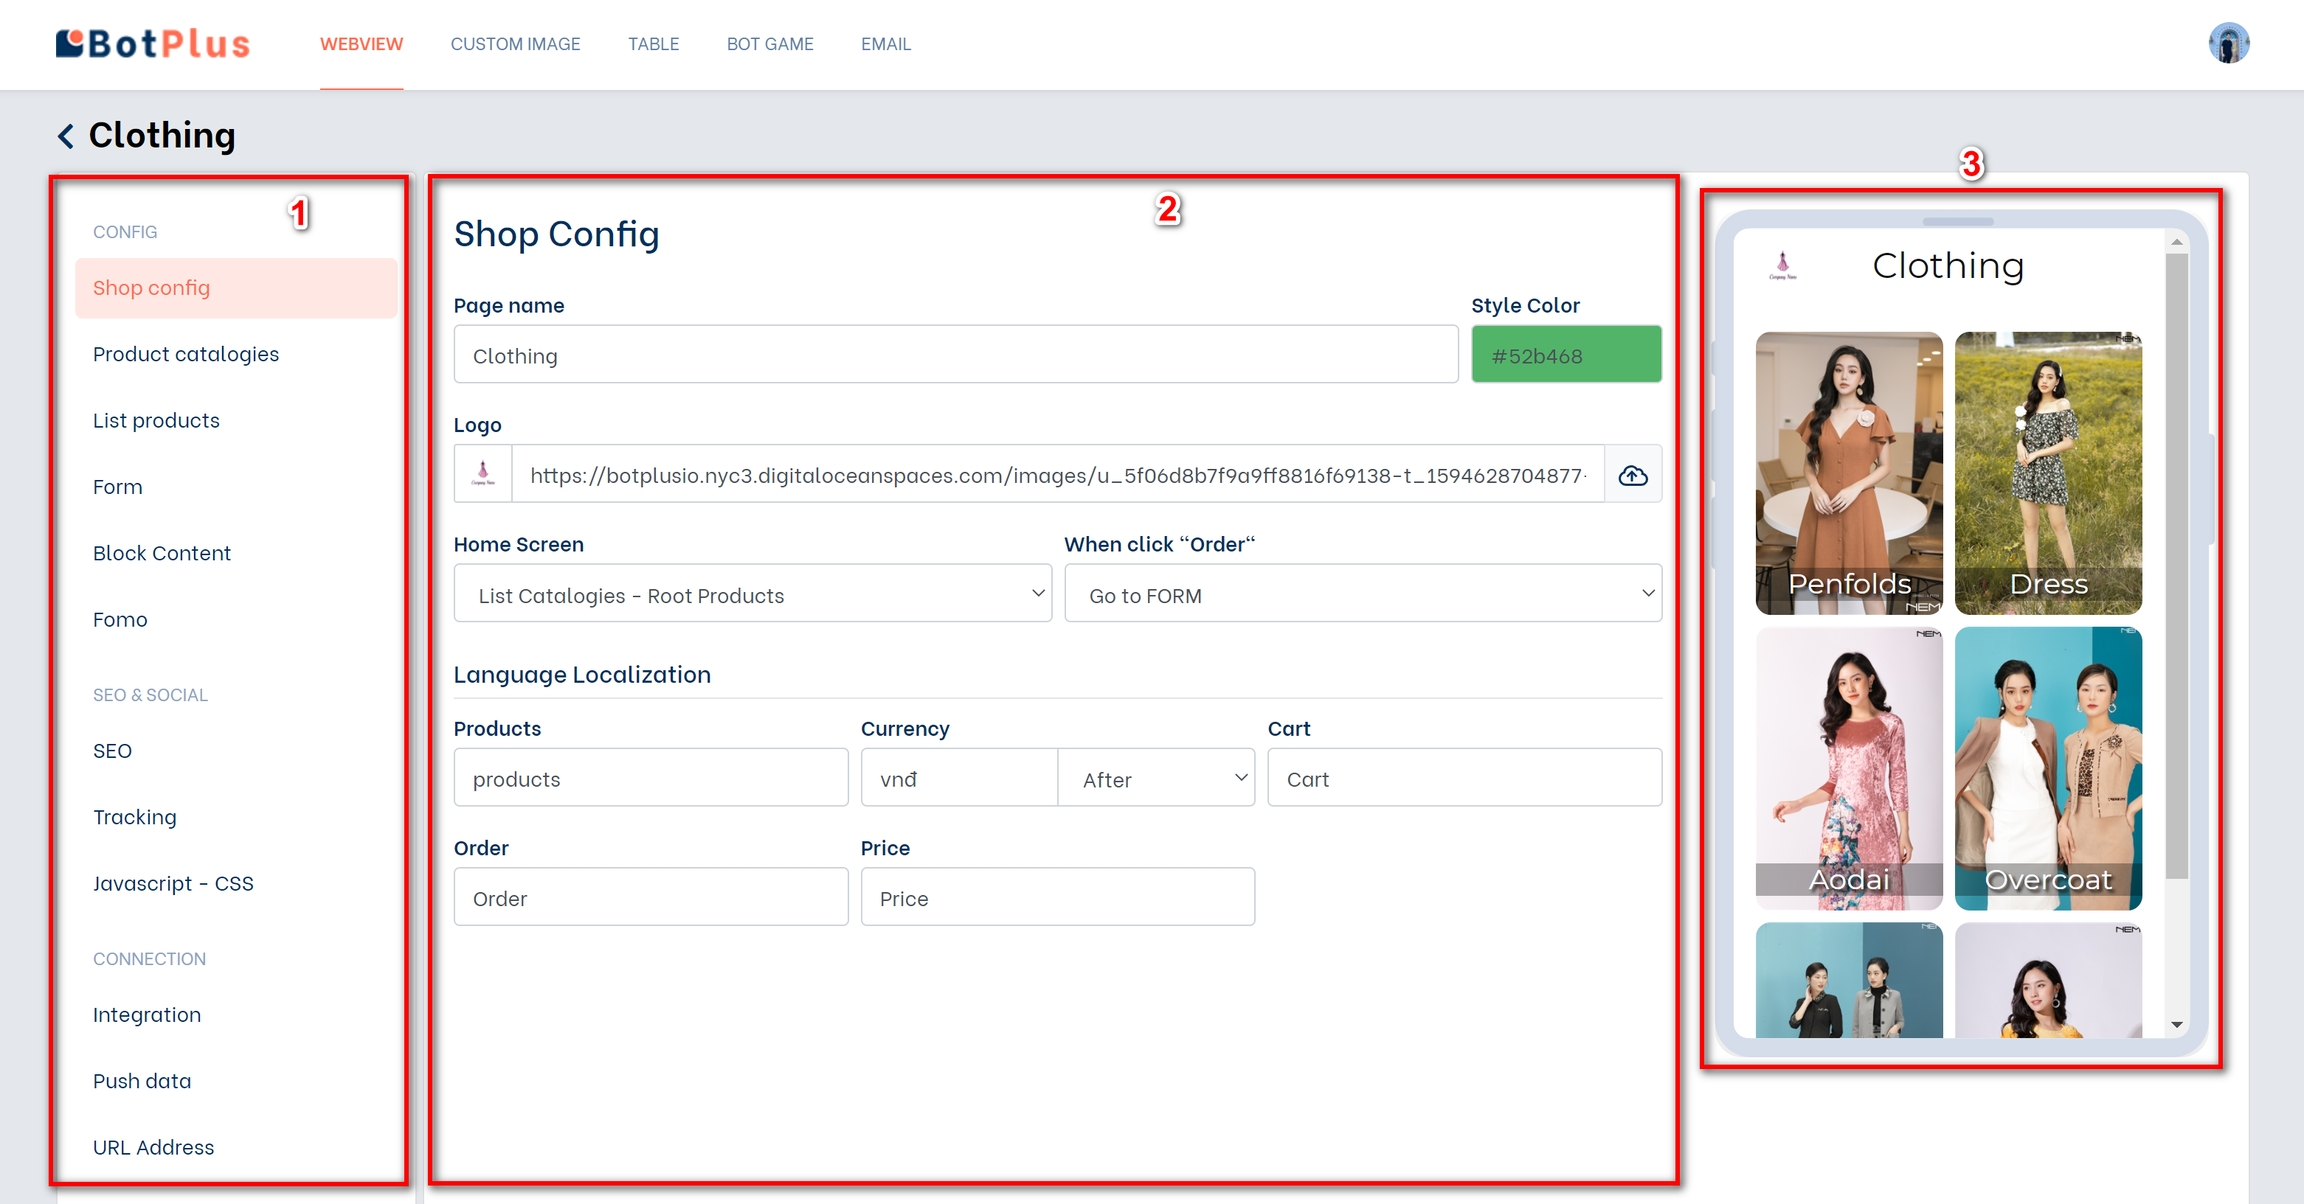2304x1204 pixels.
Task: Open the Bot Game tab
Action: pyautogui.click(x=769, y=44)
